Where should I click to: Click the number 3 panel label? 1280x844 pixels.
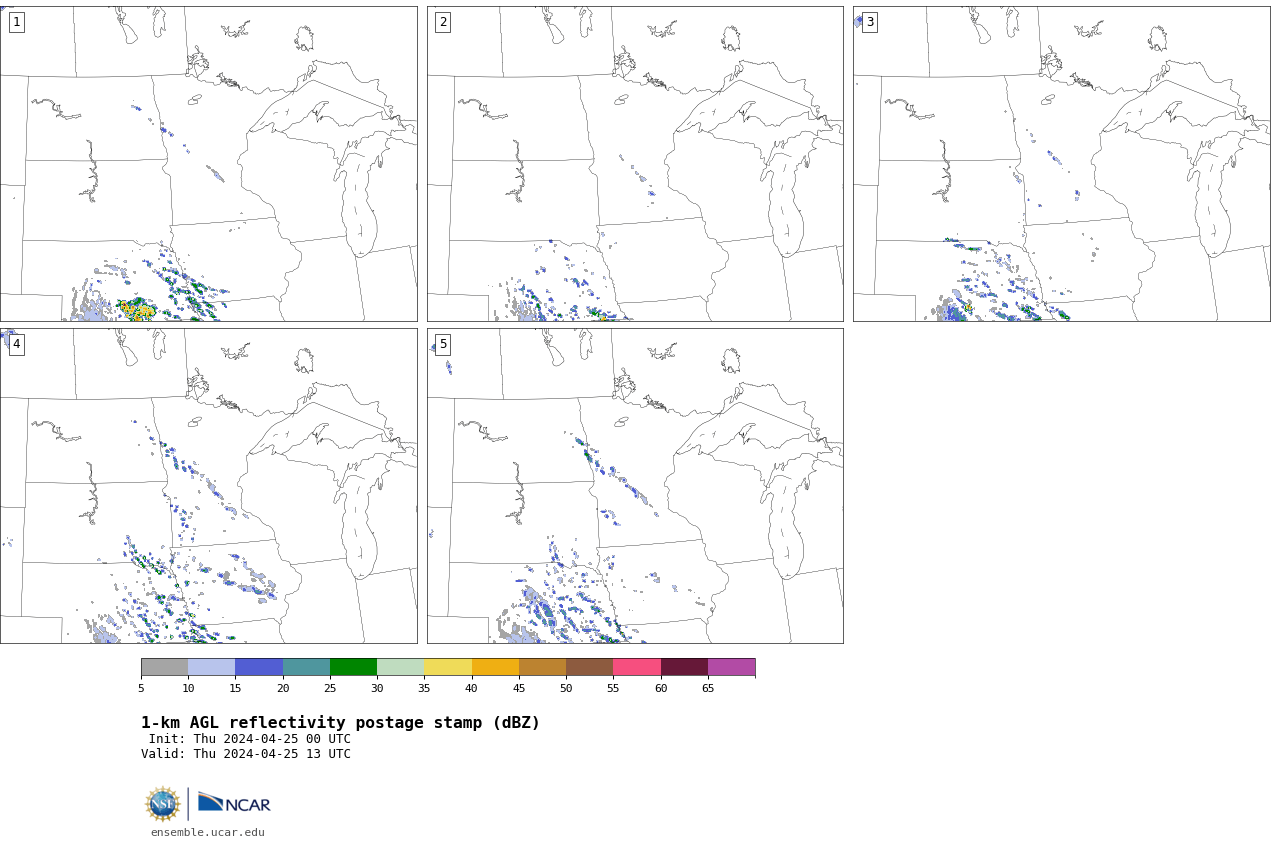[x=869, y=22]
